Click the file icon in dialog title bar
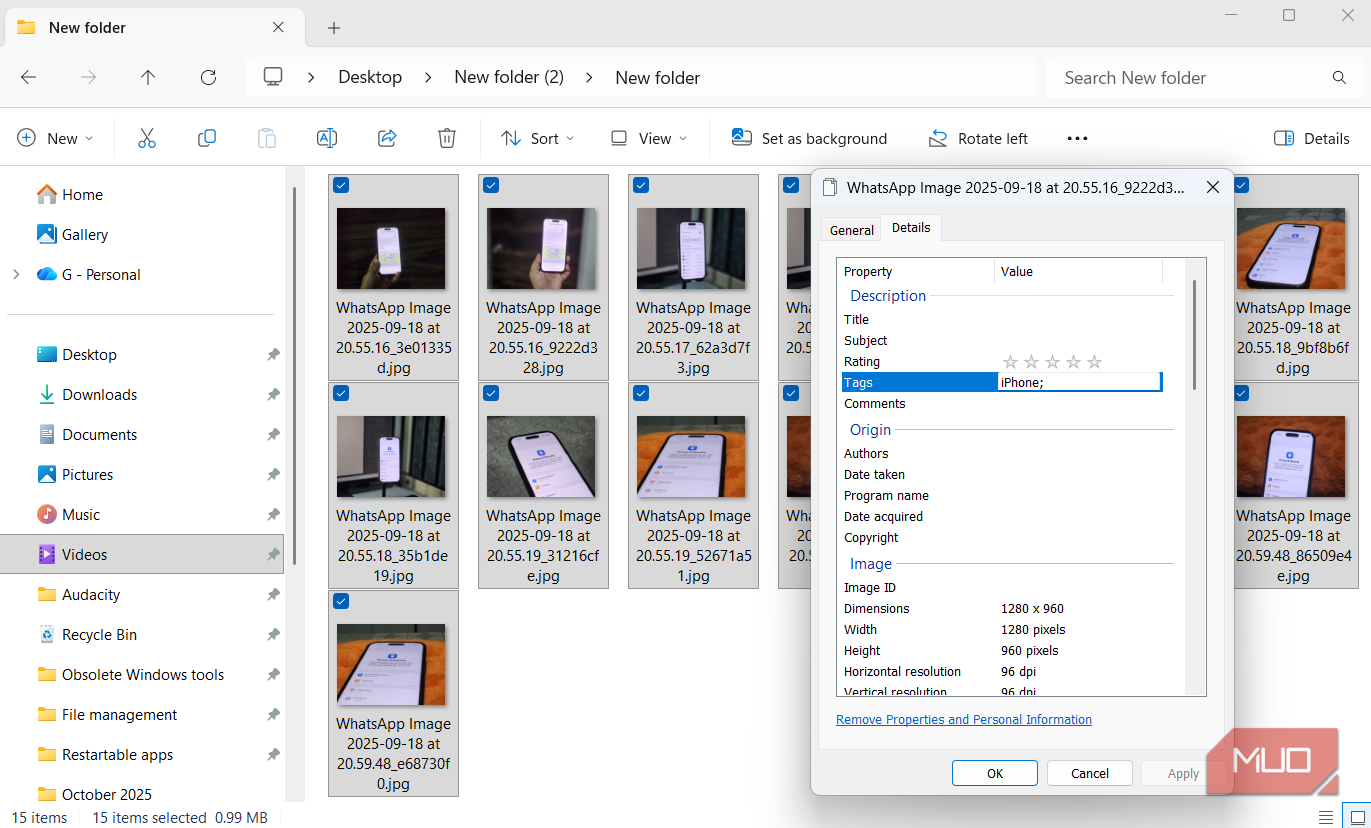The height and width of the screenshot is (828, 1371). [830, 187]
